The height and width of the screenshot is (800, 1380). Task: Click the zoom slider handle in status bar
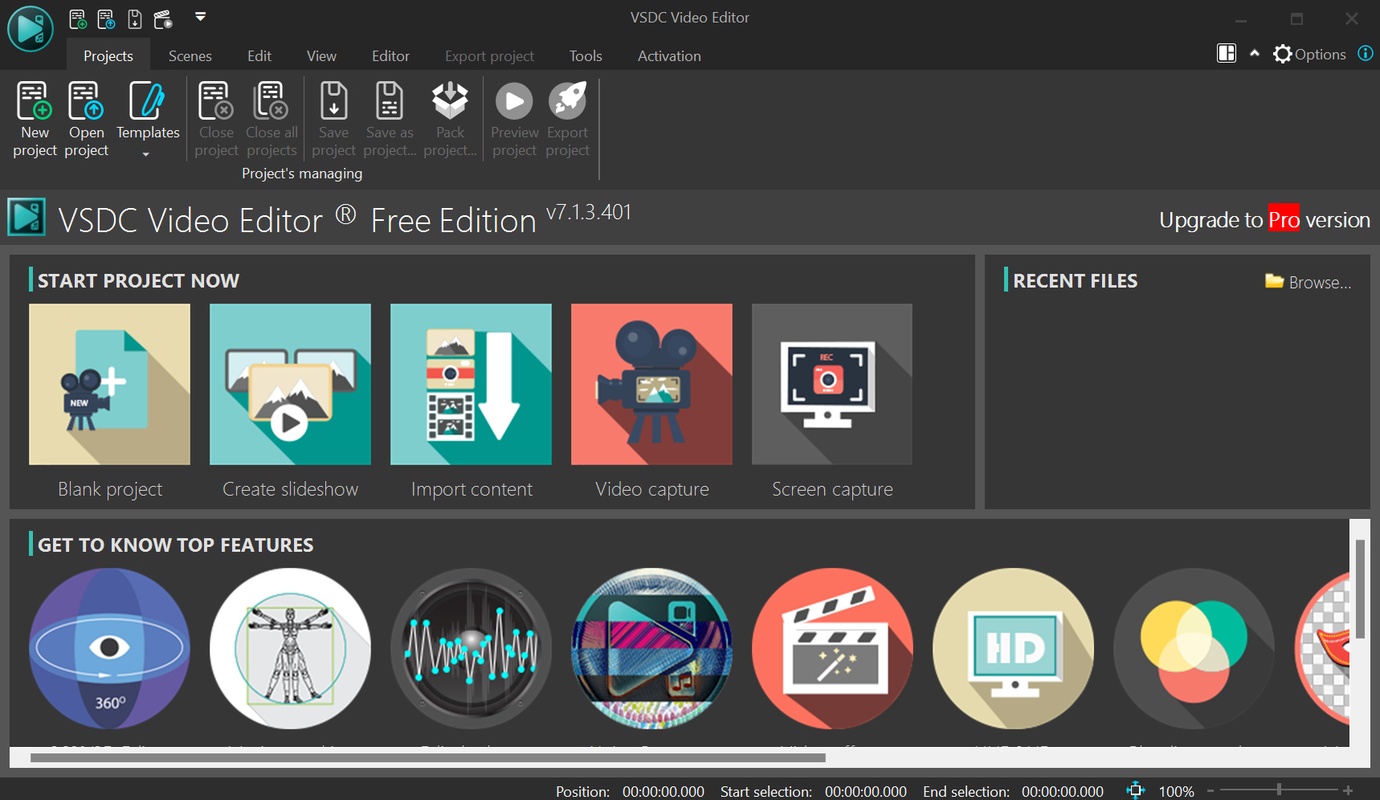1278,790
